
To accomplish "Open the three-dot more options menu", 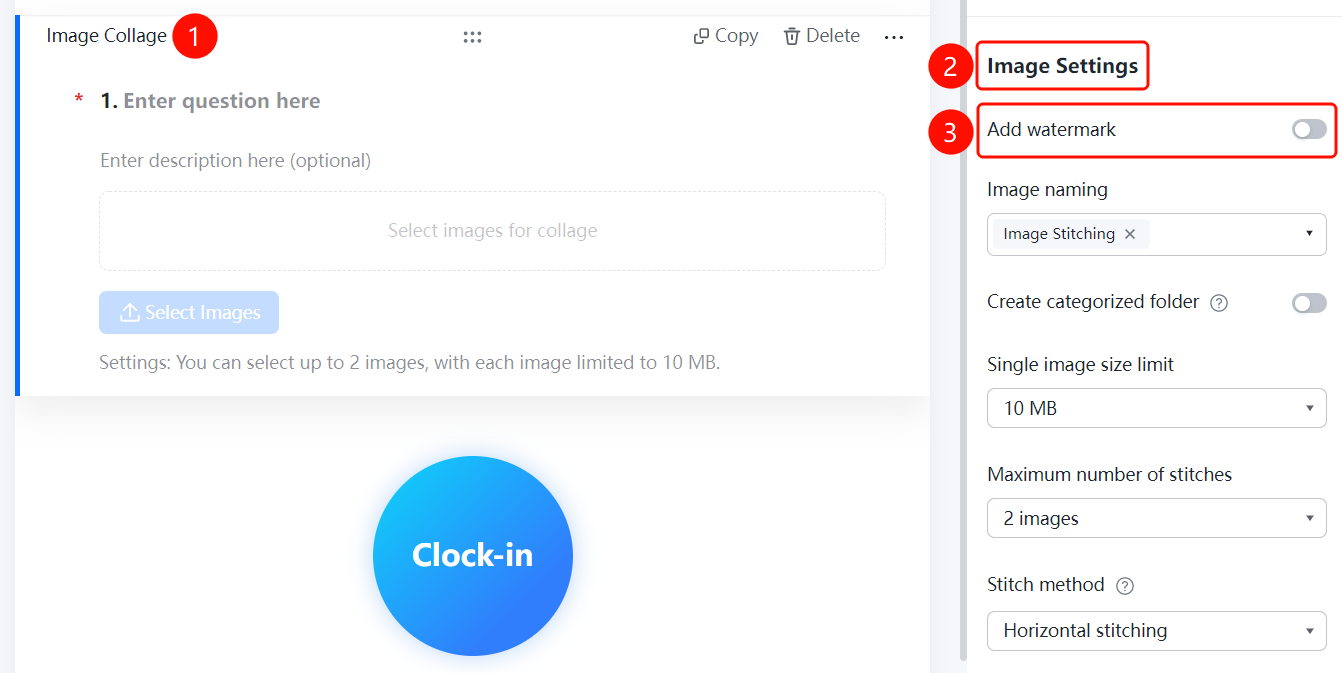I will (894, 37).
